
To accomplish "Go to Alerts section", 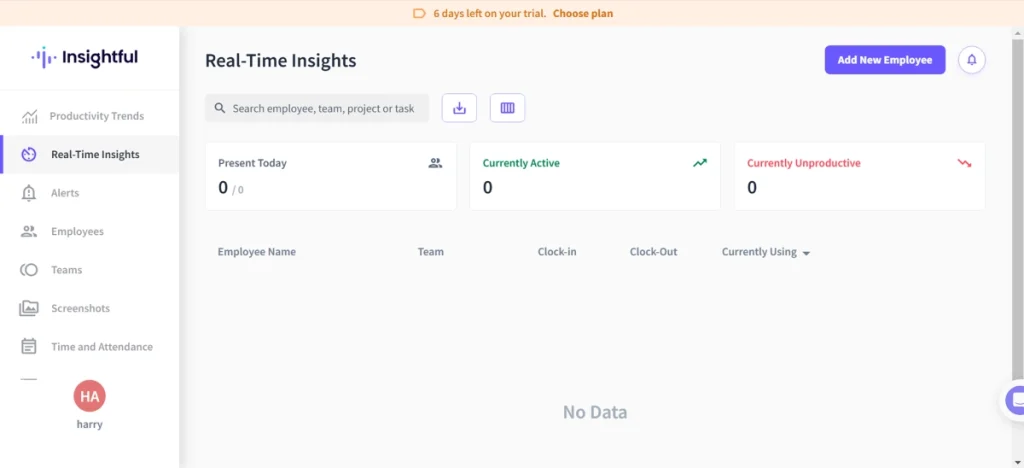I will tap(89, 193).
